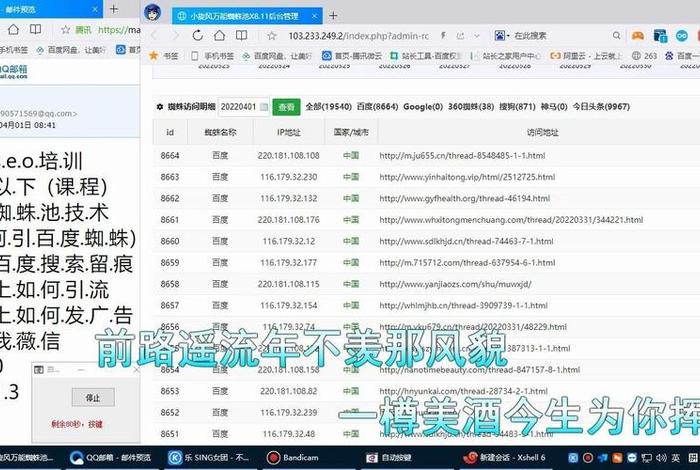This screenshot has height=470, width=700.
Task: Click the IP地址 column header
Action: (x=288, y=133)
